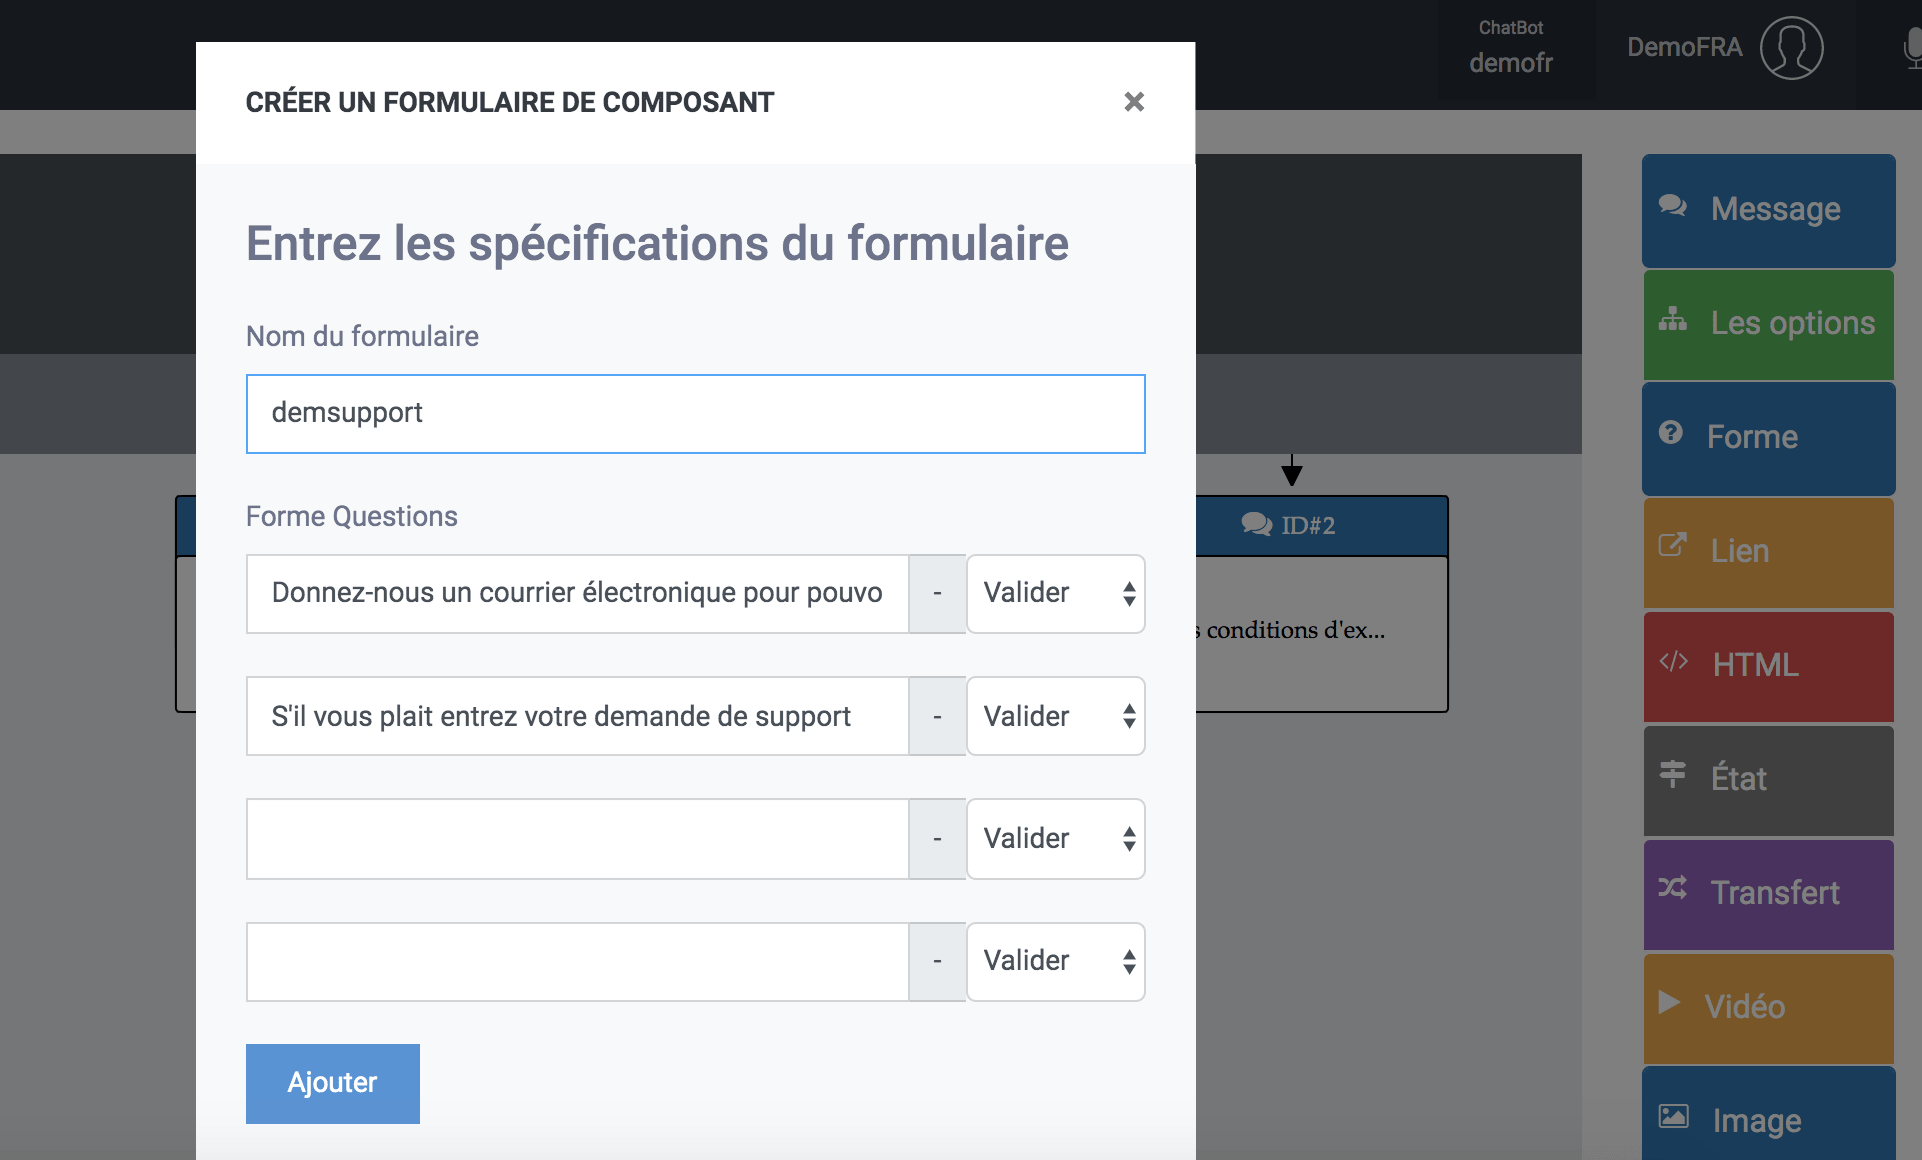Open the DemoFRA user avatar
1922x1160 pixels.
(1791, 48)
